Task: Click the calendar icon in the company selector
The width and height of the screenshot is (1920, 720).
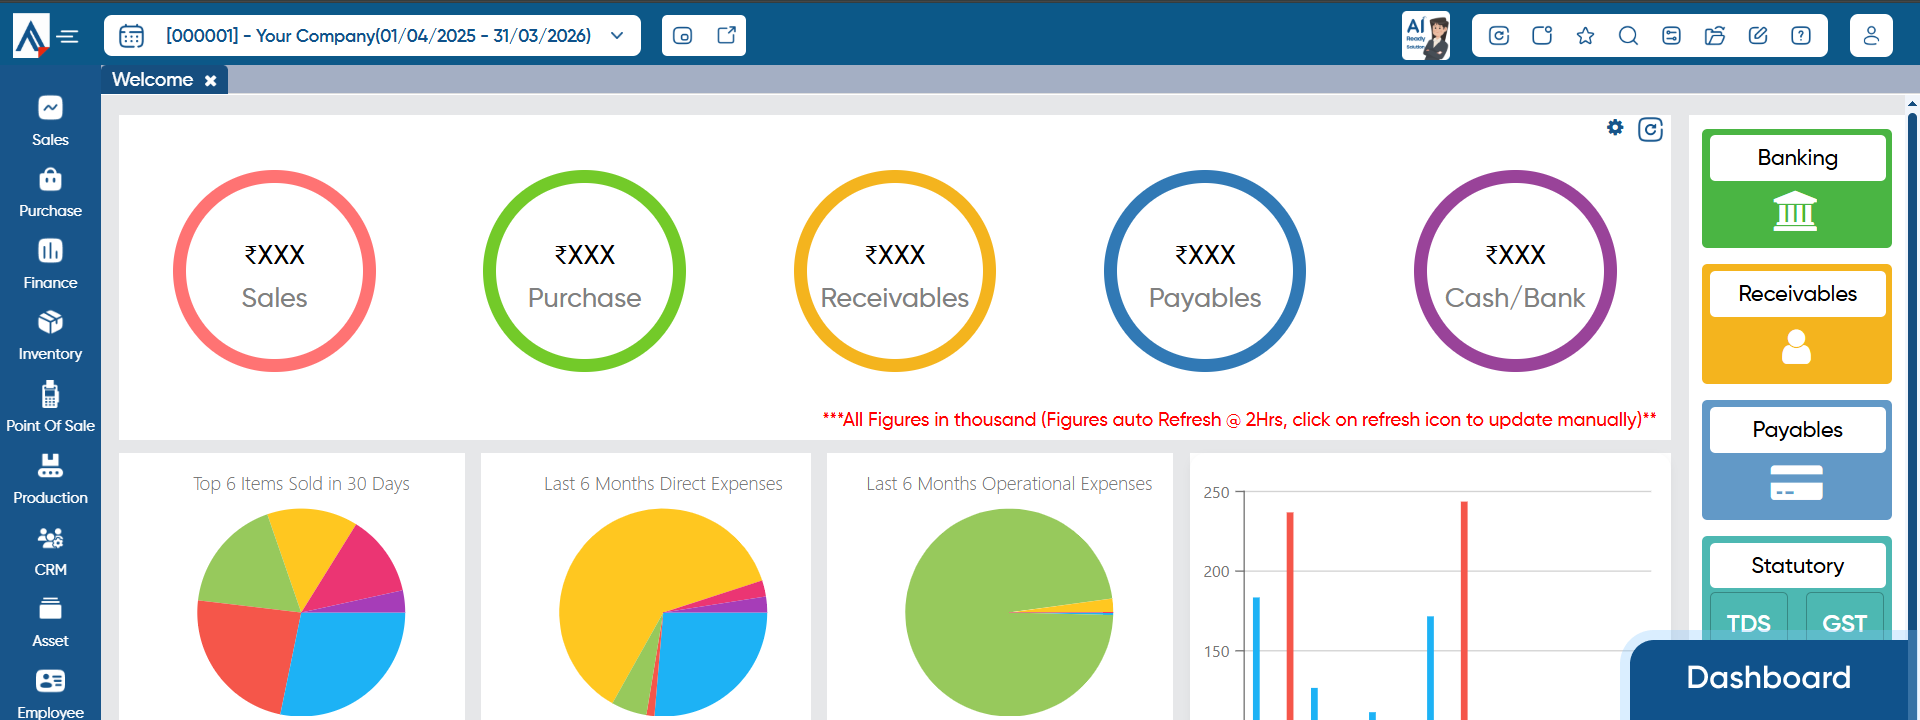Action: 131,36
